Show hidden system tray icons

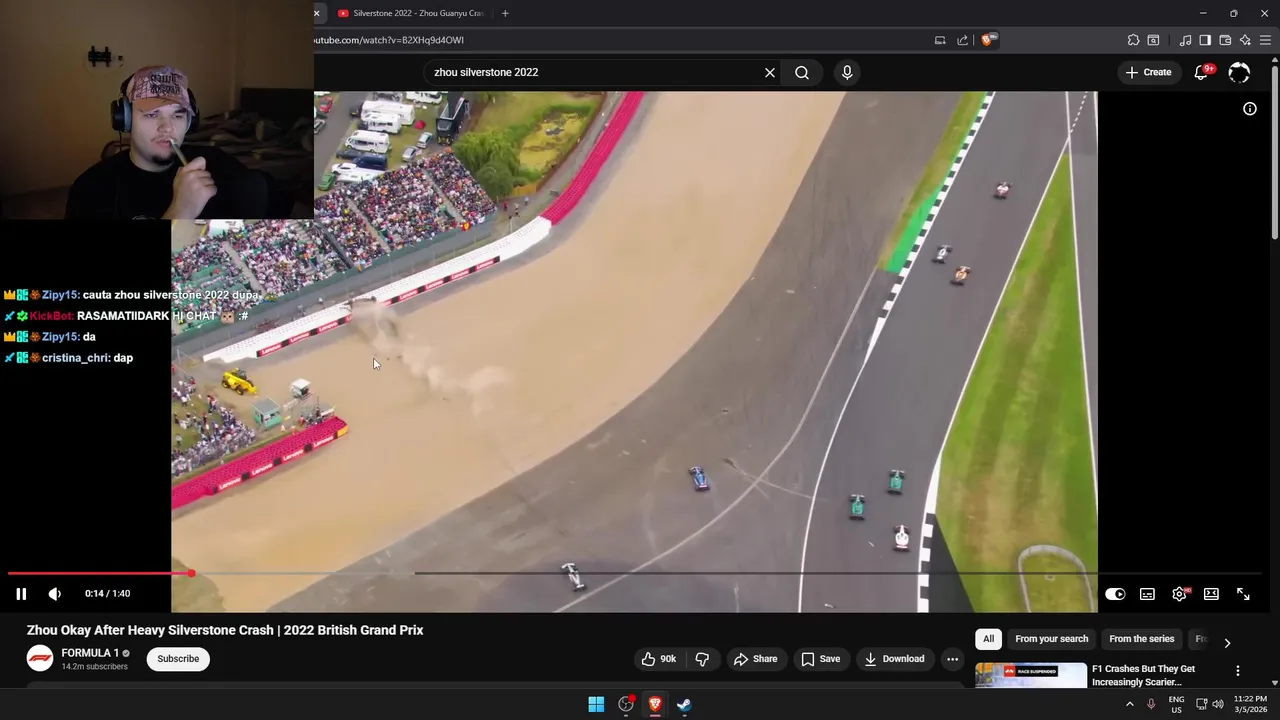click(1130, 704)
